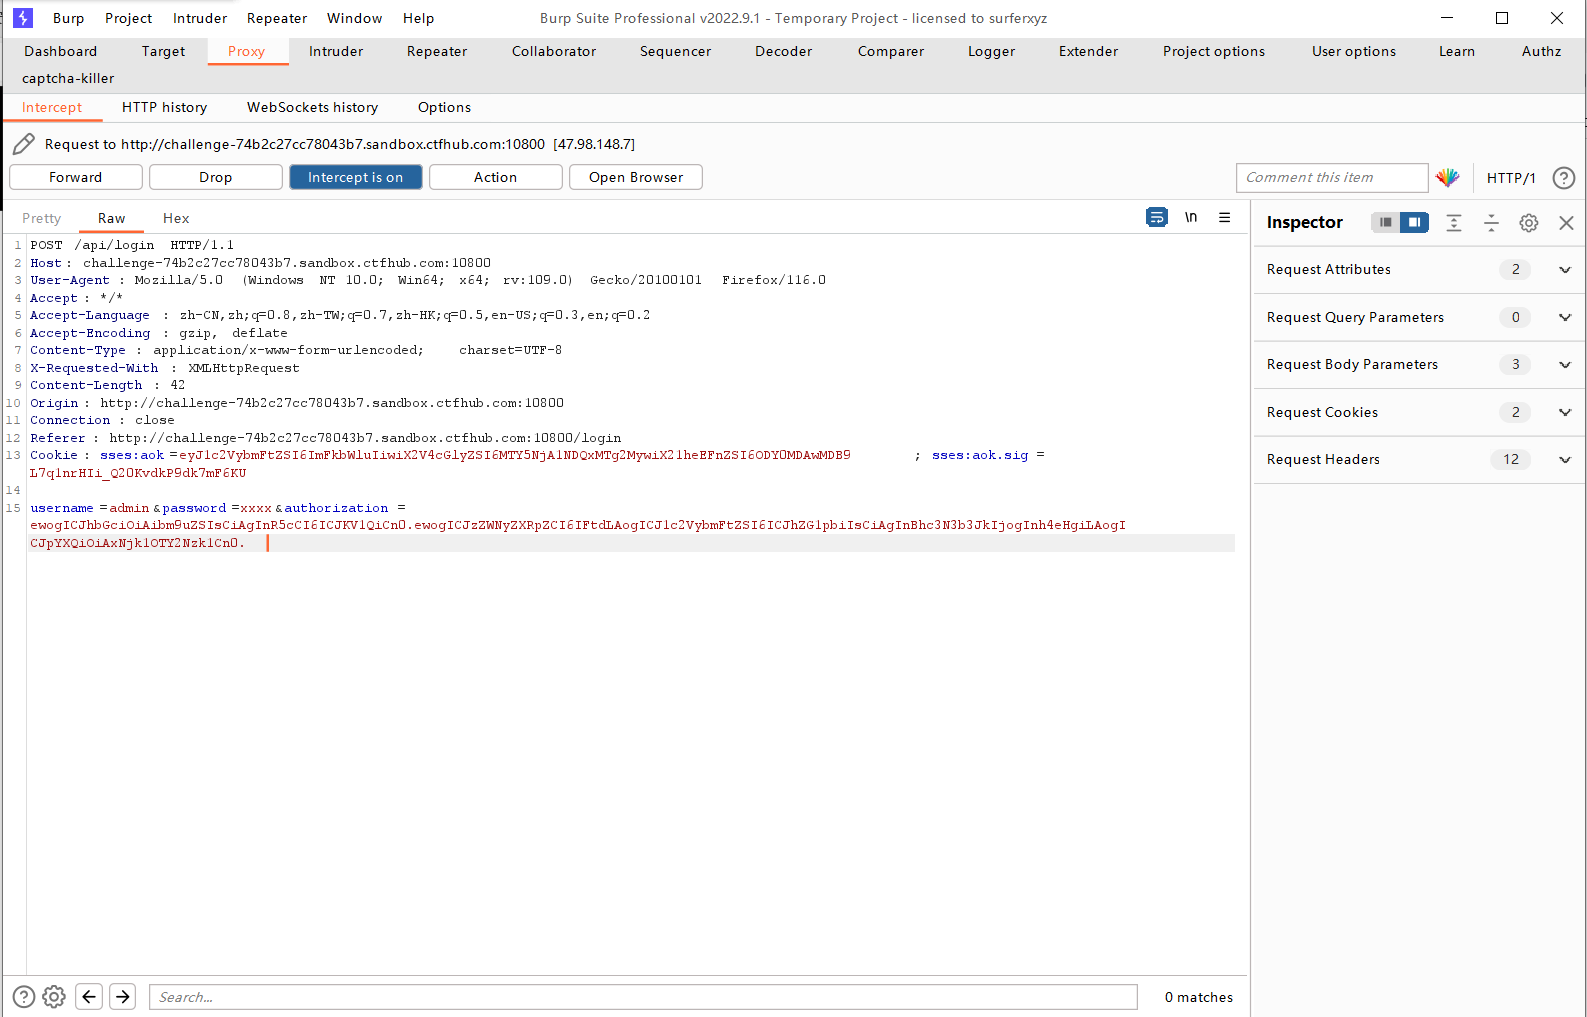Screen dimensions: 1587x1017
Task: Switch to the Intruder tool tab
Action: coord(336,51)
